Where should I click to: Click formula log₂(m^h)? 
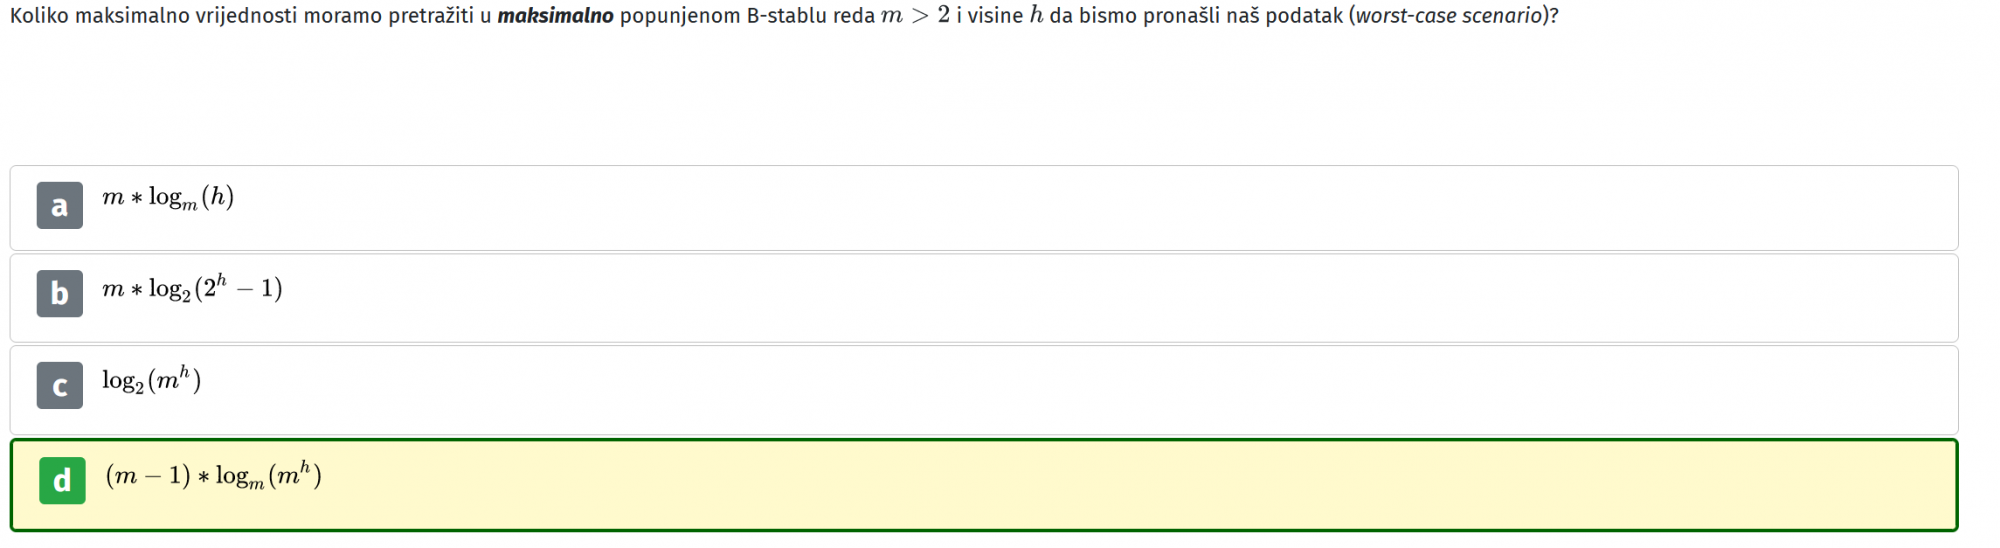152,380
